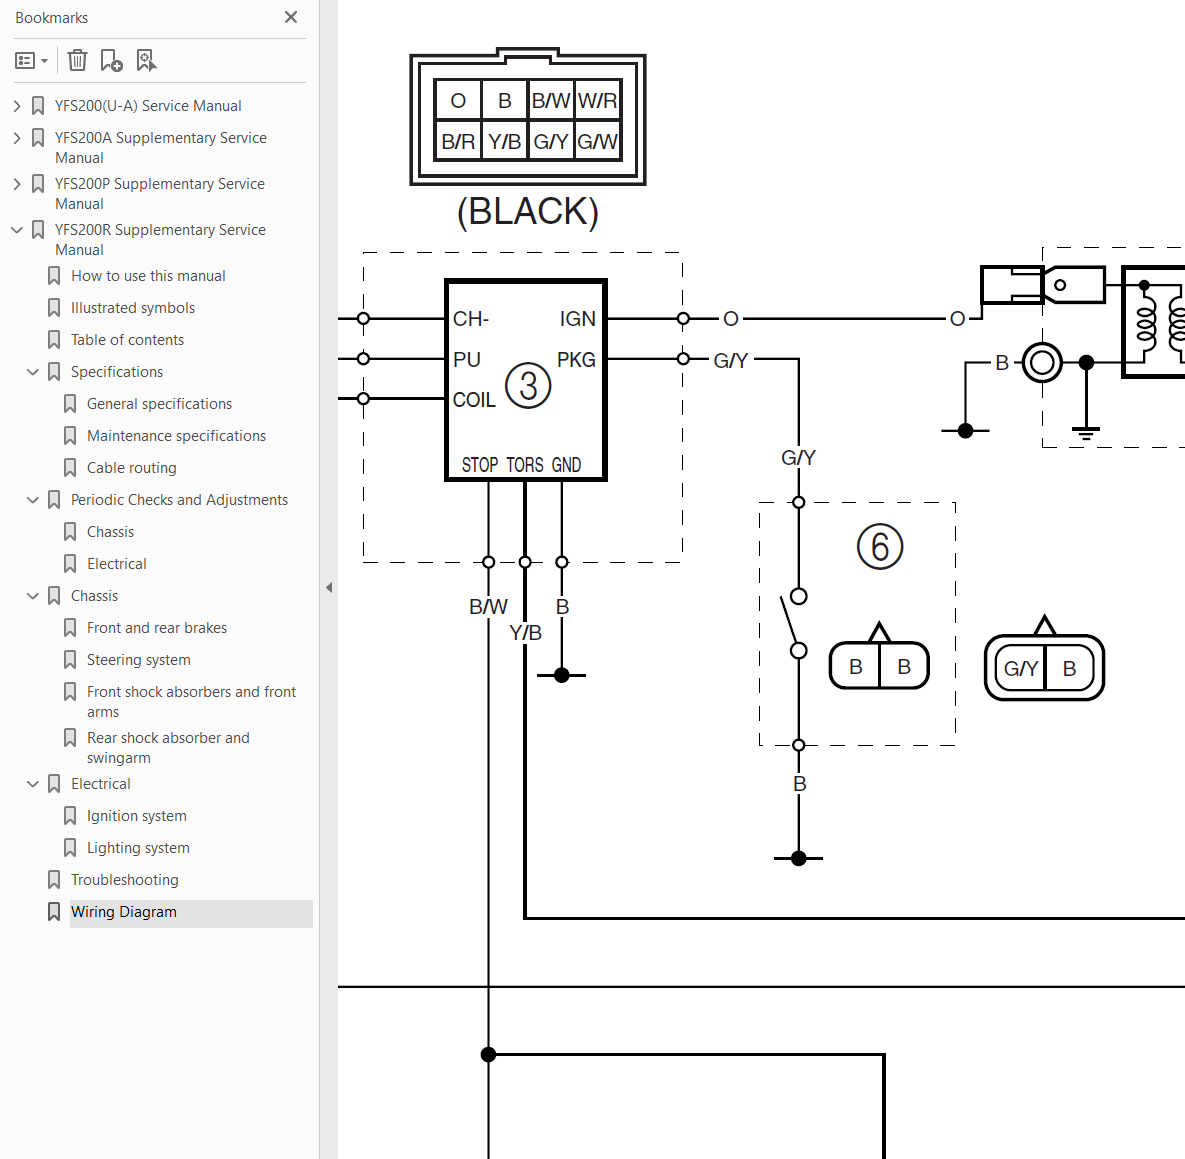Click the bookmark icon beside How to use this manual
Viewport: 1185px width, 1159px height.
(x=54, y=276)
